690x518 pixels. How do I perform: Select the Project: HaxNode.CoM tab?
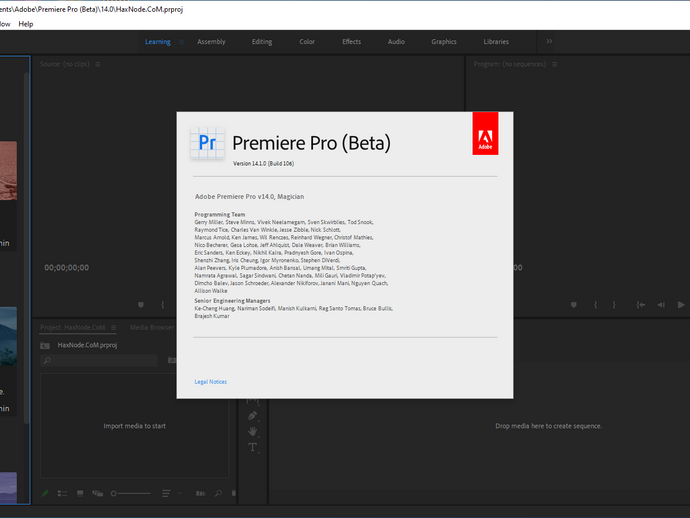point(73,327)
